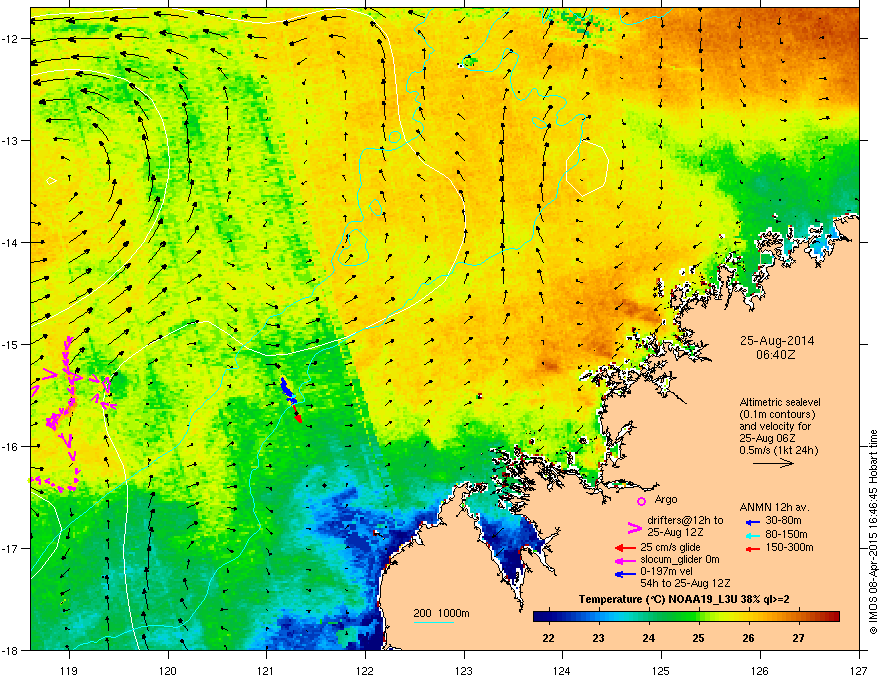880x680 pixels.
Task: Click the (0.1m contours) text
Action: coord(777,414)
